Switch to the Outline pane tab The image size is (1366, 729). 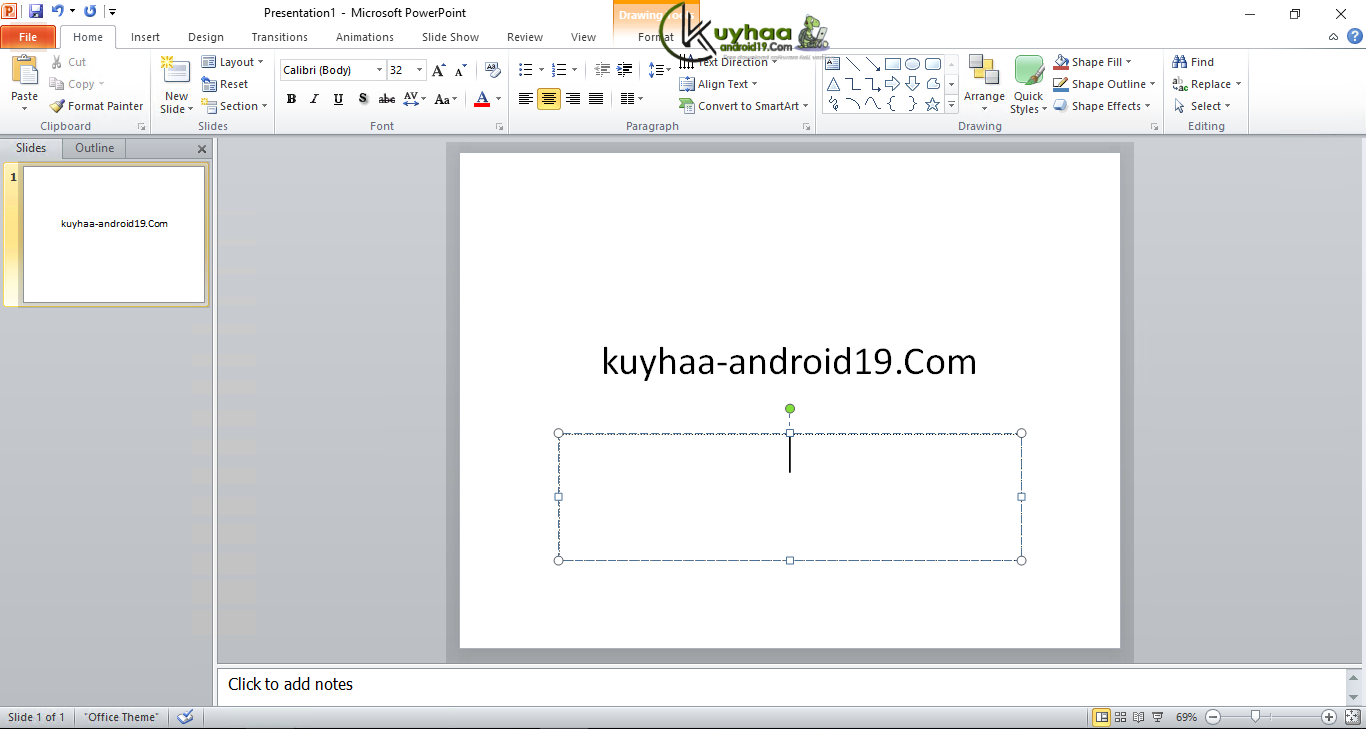pyautogui.click(x=95, y=148)
